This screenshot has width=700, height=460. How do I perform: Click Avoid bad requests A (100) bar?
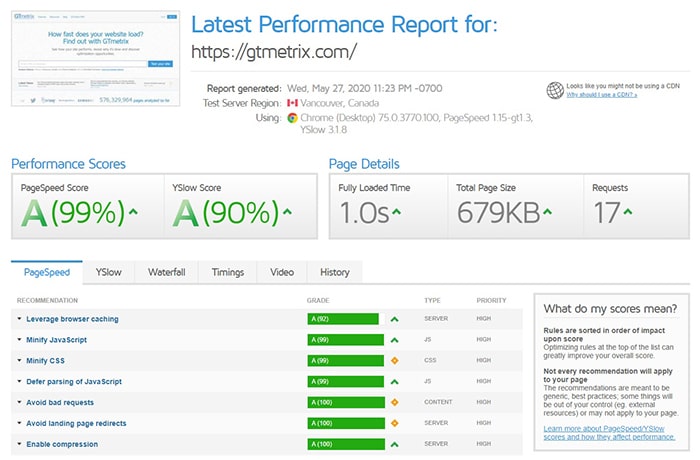pos(346,402)
